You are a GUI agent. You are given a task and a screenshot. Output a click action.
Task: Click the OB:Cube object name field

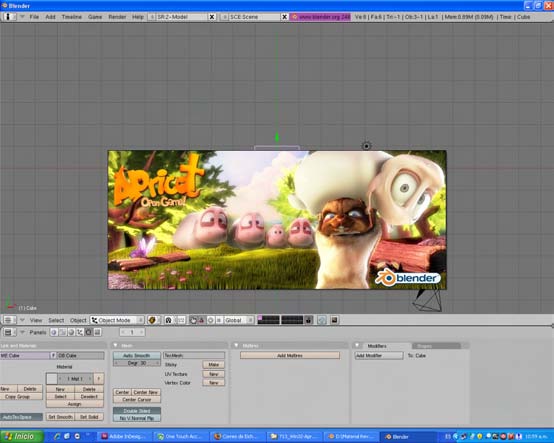pyautogui.click(x=81, y=355)
